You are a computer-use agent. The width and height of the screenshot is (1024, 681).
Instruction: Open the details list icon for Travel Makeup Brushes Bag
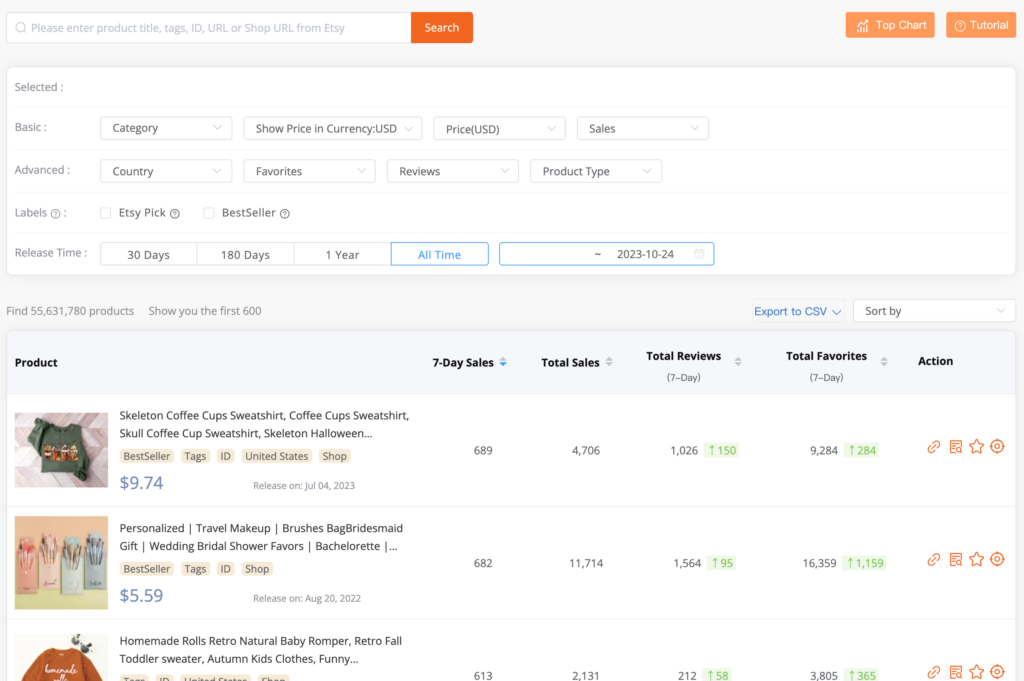(x=955, y=560)
